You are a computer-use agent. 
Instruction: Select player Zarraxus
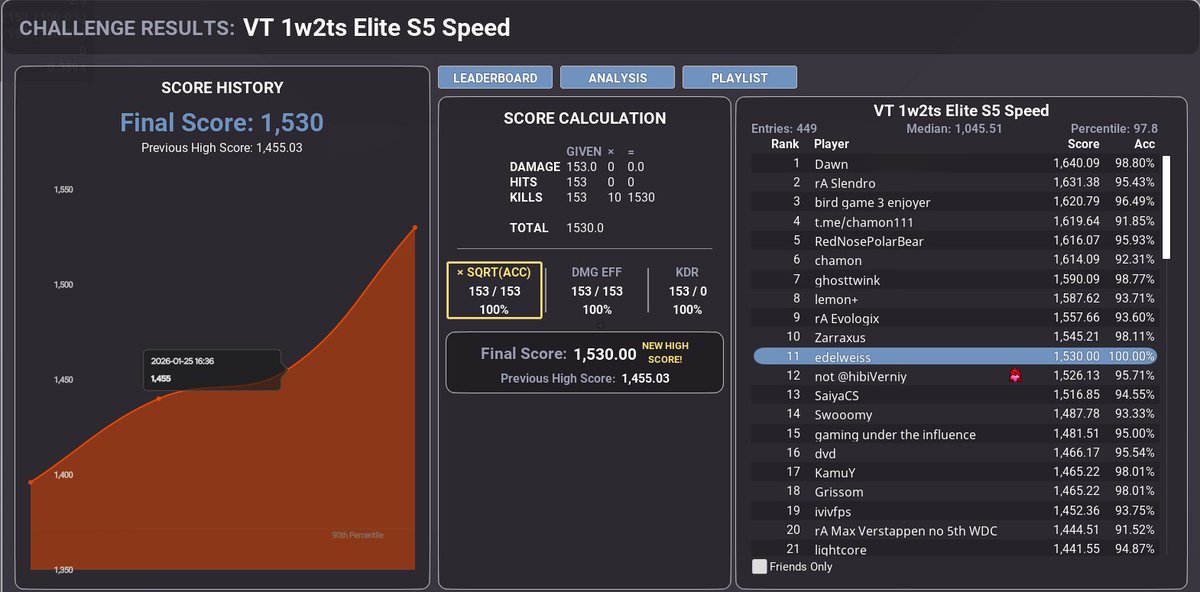point(955,337)
